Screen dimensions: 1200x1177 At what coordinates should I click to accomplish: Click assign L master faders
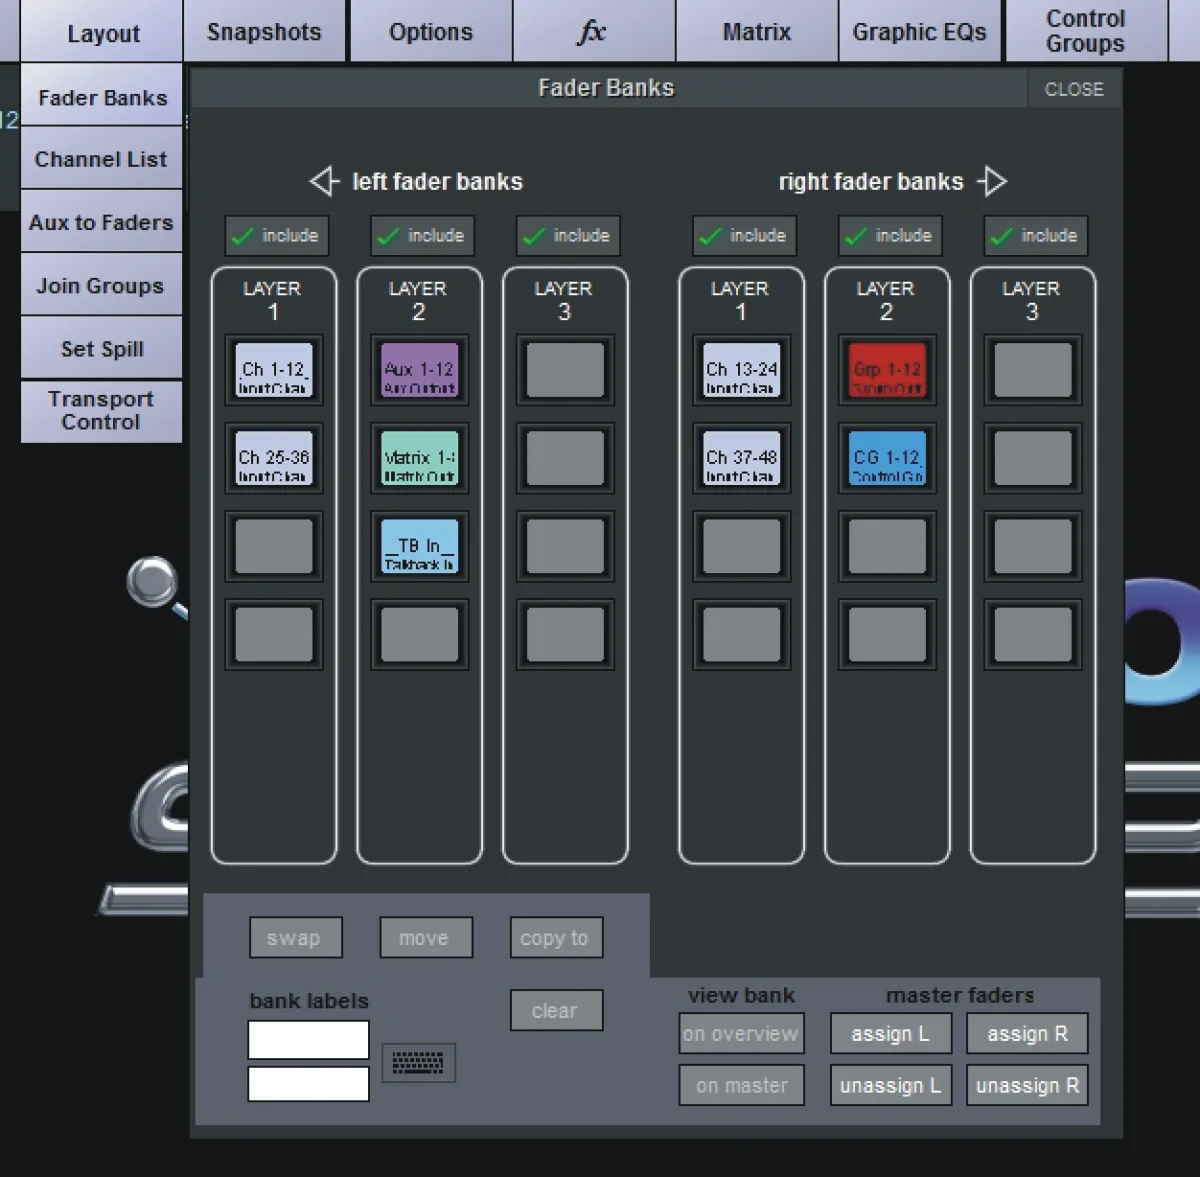(x=891, y=1033)
